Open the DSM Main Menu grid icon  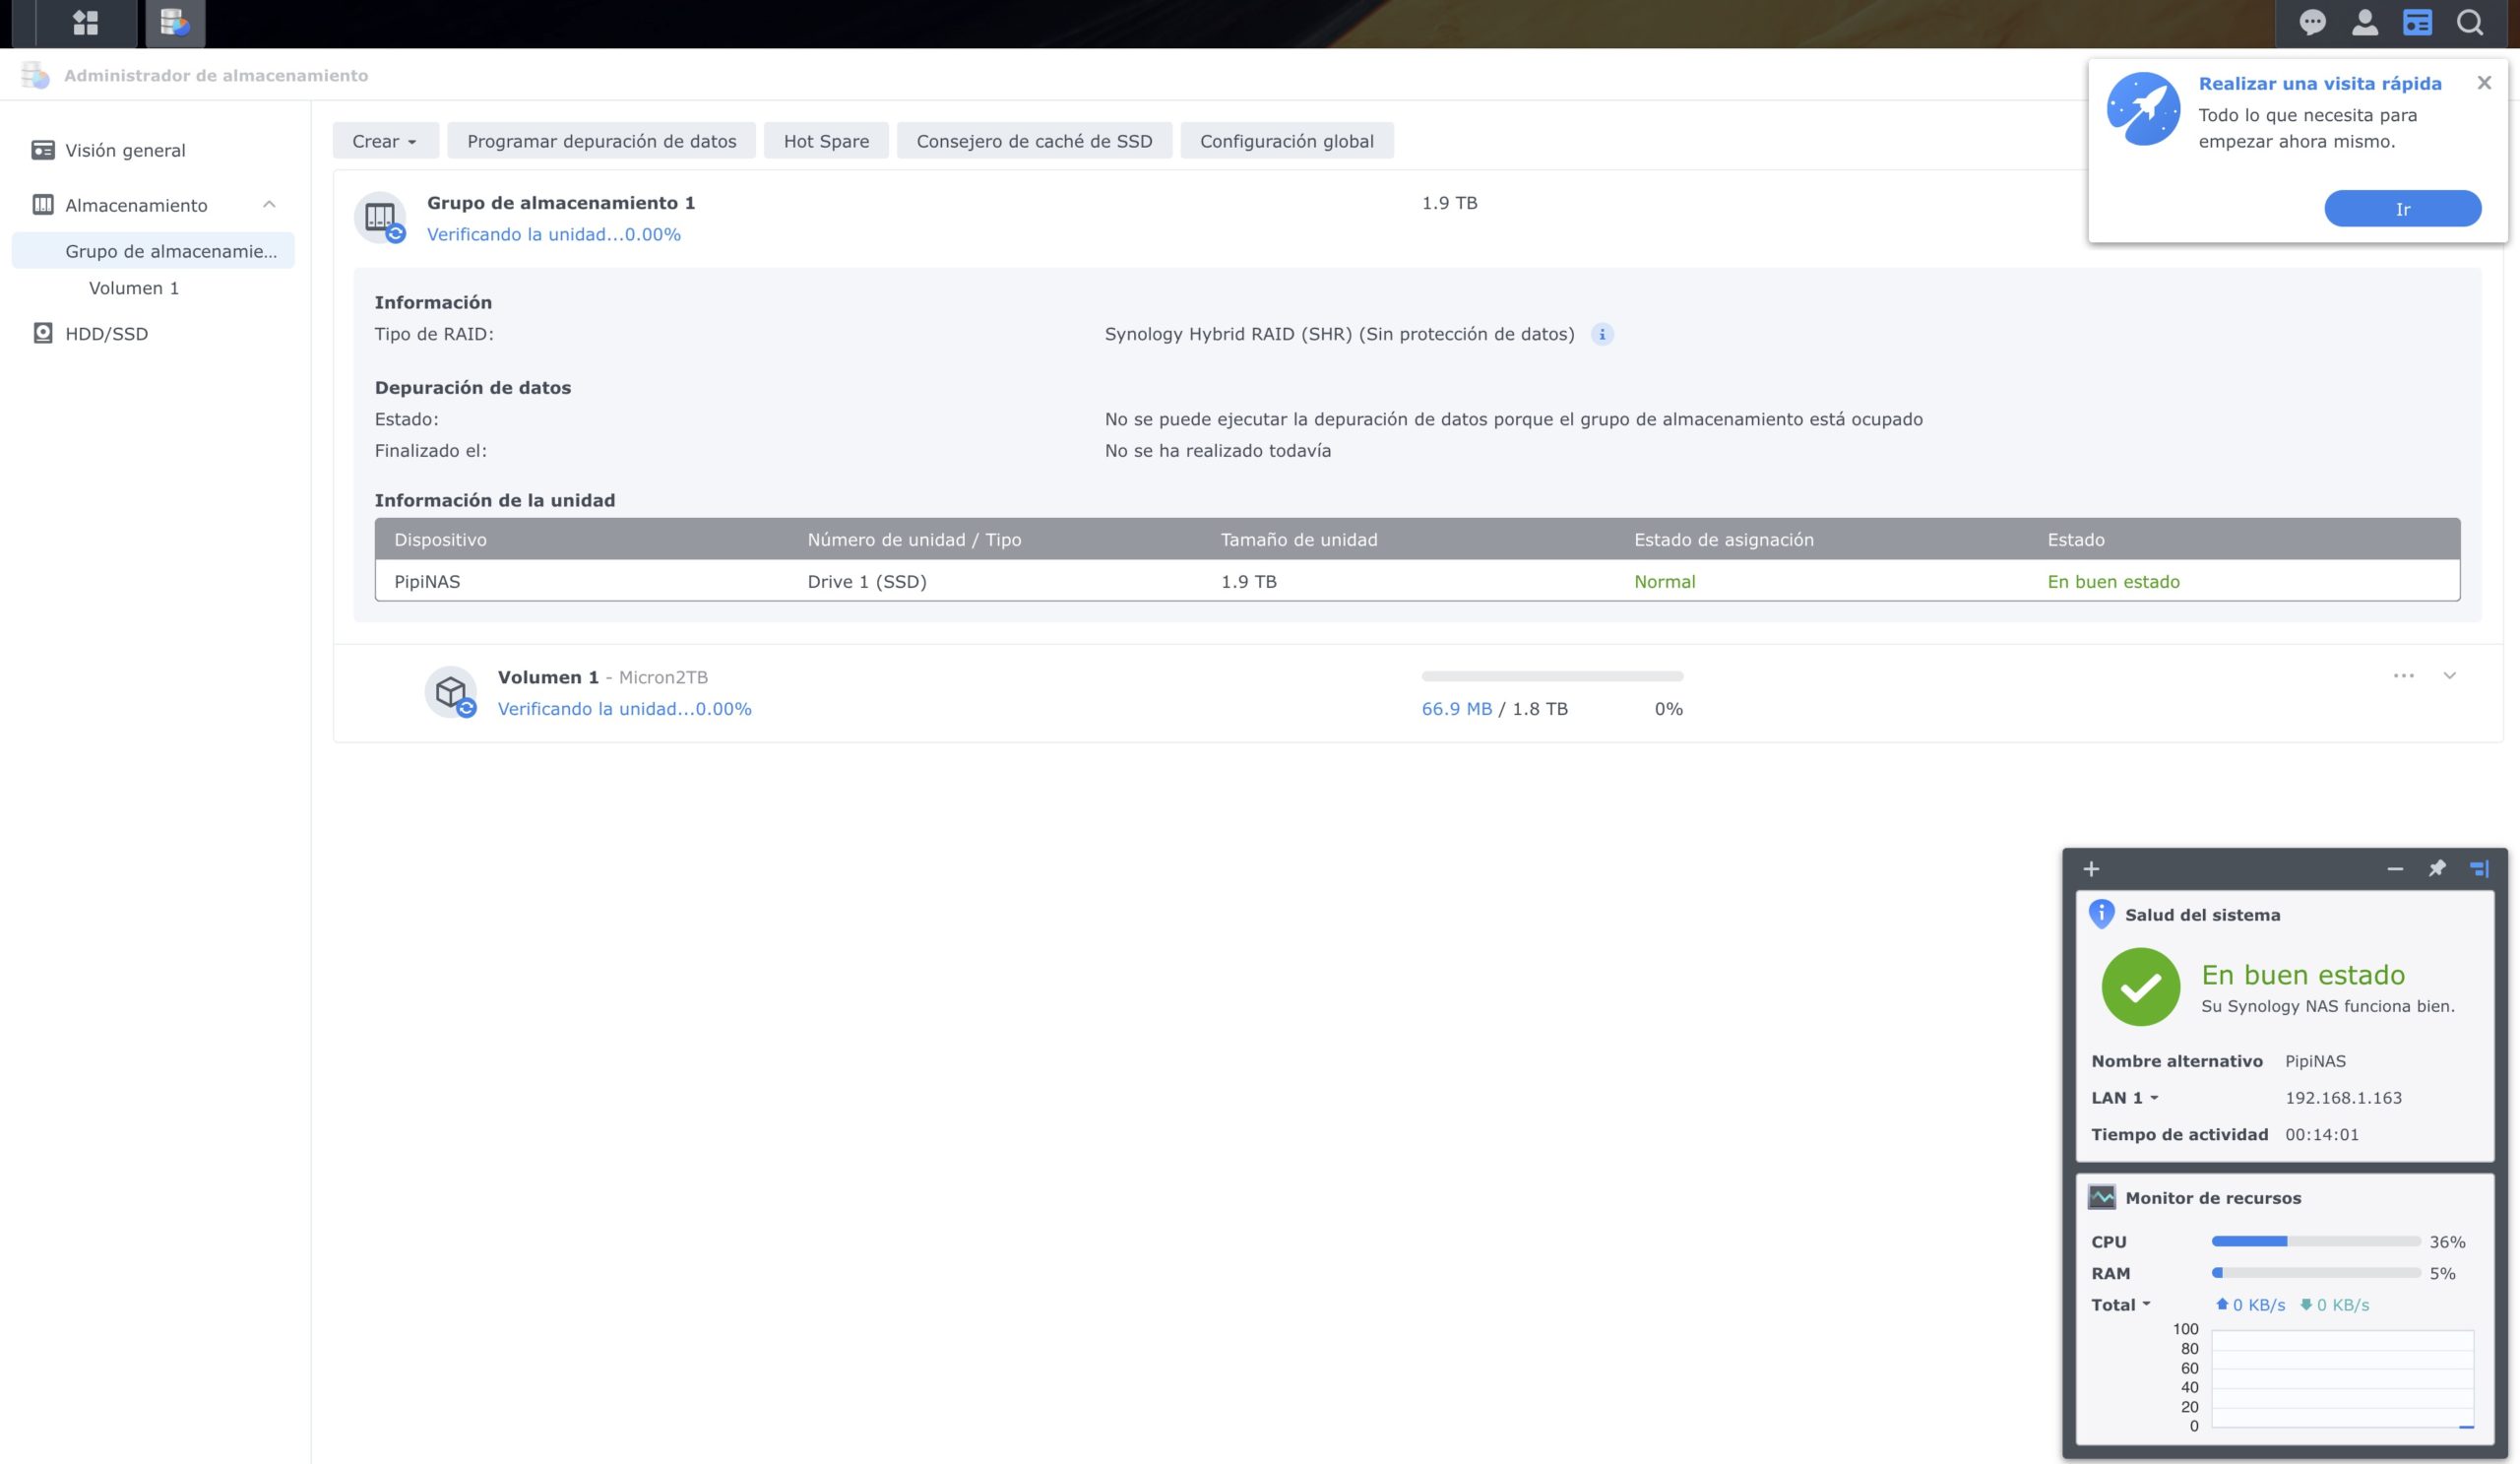point(86,23)
